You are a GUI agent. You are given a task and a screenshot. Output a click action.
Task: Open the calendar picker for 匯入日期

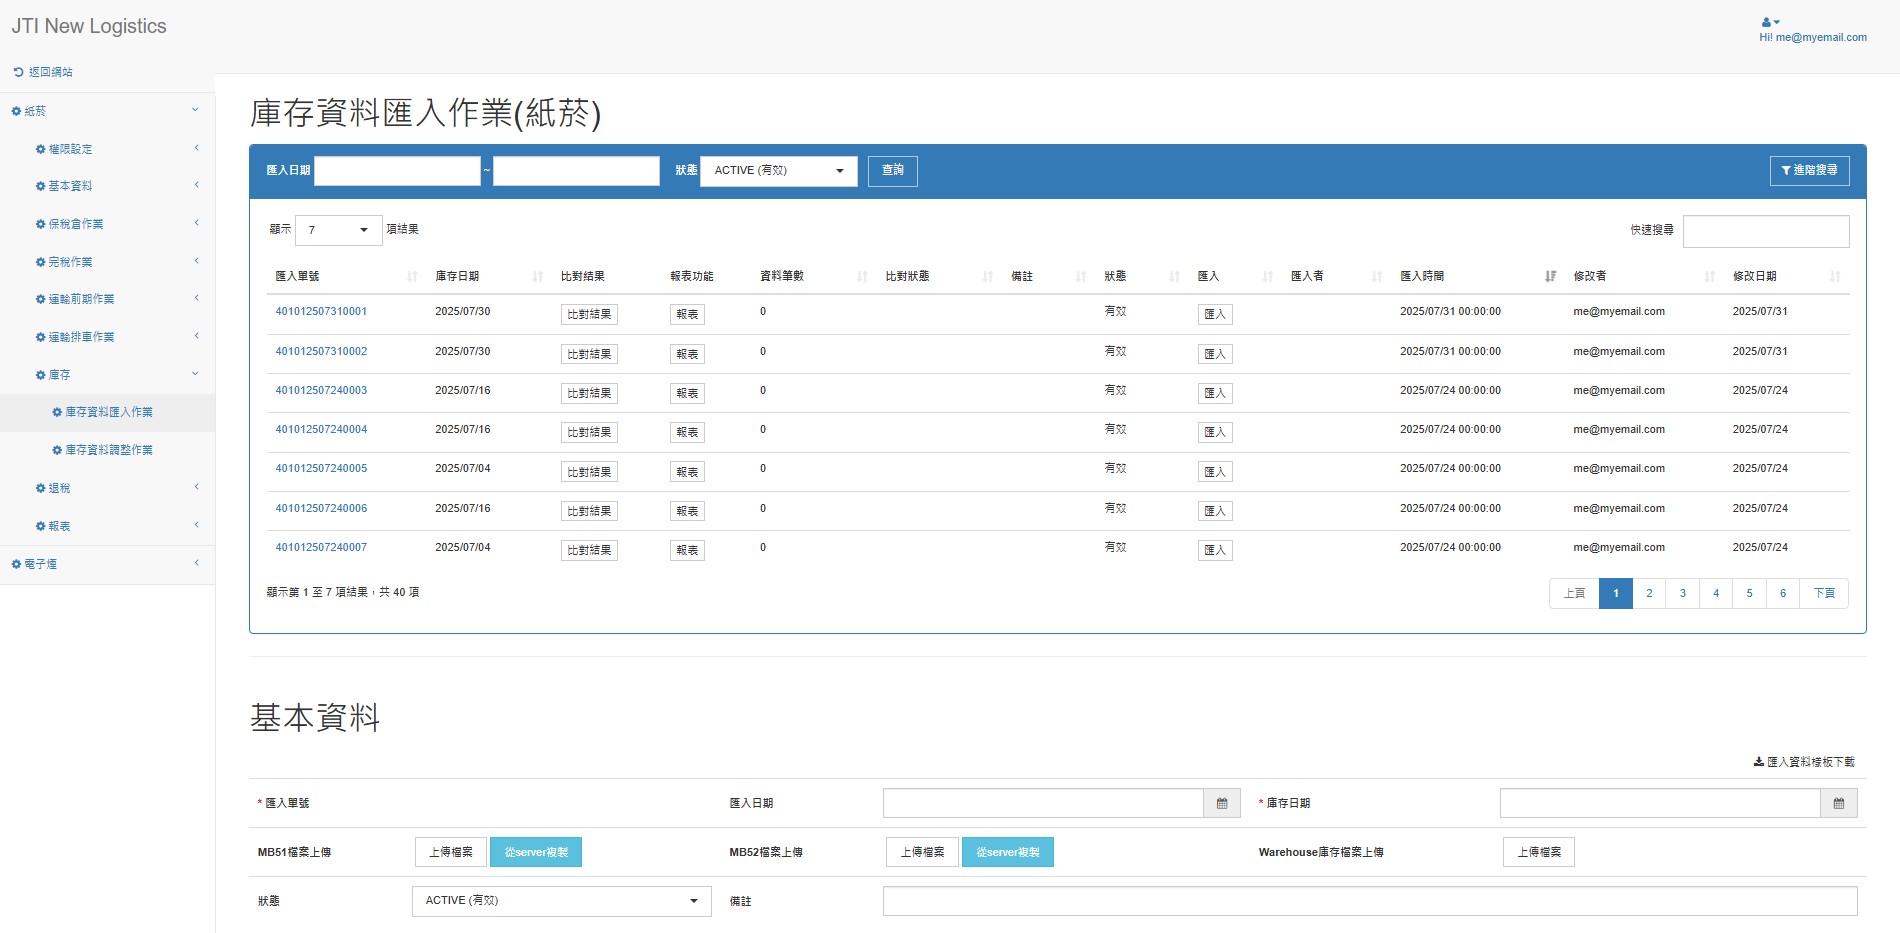[x=1221, y=803]
